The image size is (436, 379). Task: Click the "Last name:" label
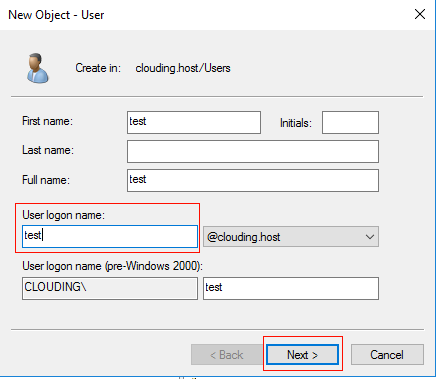pyautogui.click(x=48, y=150)
